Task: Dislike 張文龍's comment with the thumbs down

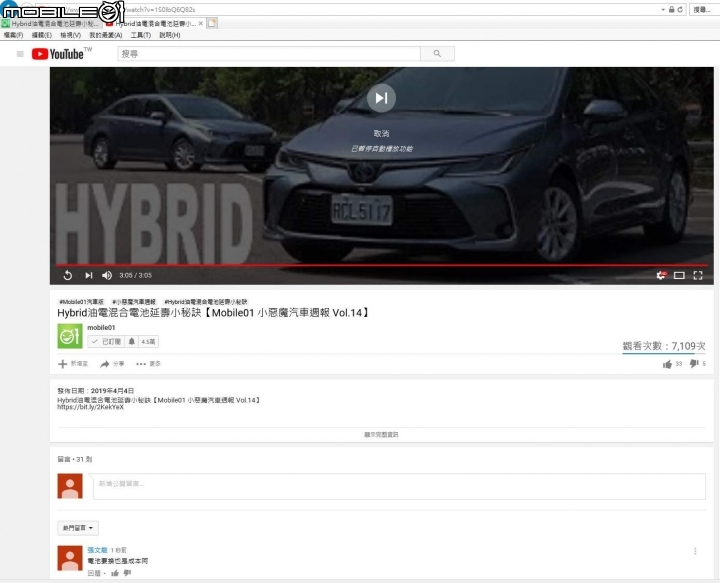Action: (x=127, y=573)
